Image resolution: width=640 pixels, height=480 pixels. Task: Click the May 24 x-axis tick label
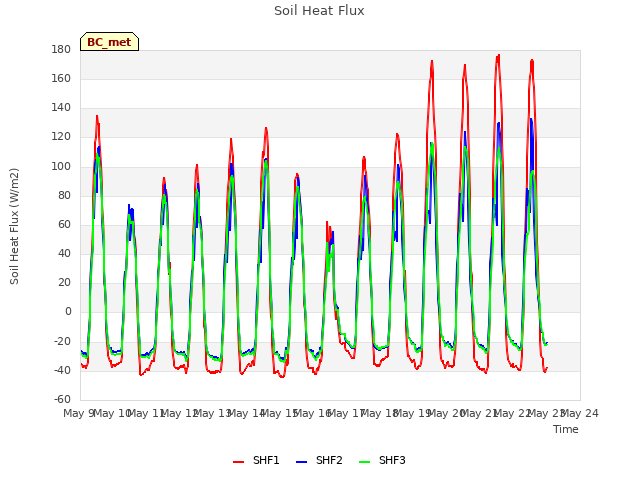point(580,413)
